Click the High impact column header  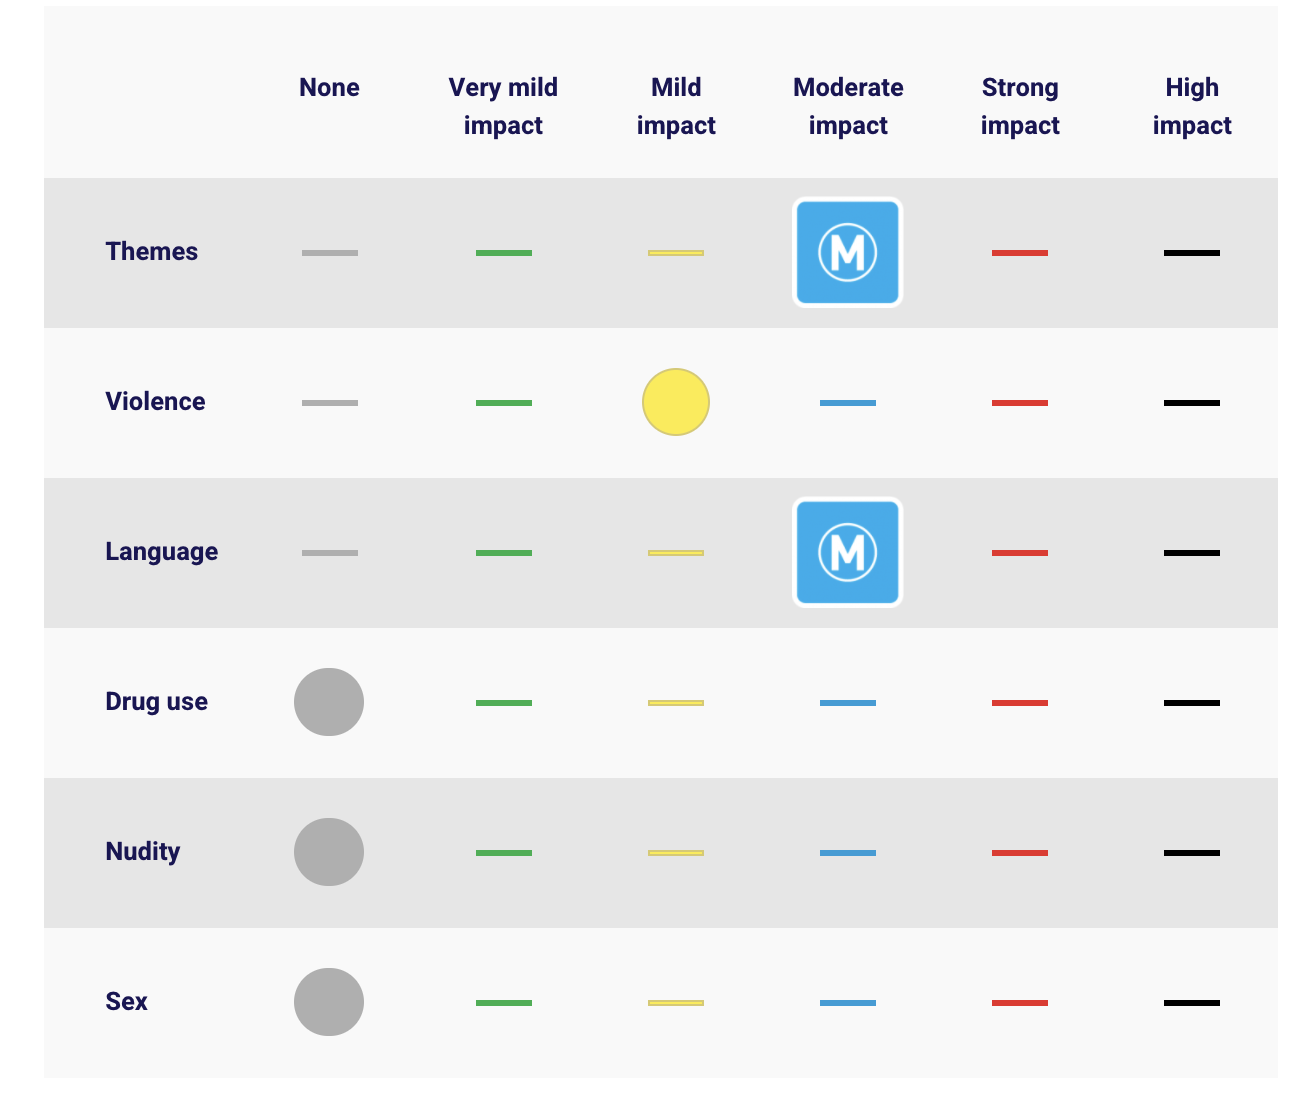click(1192, 106)
